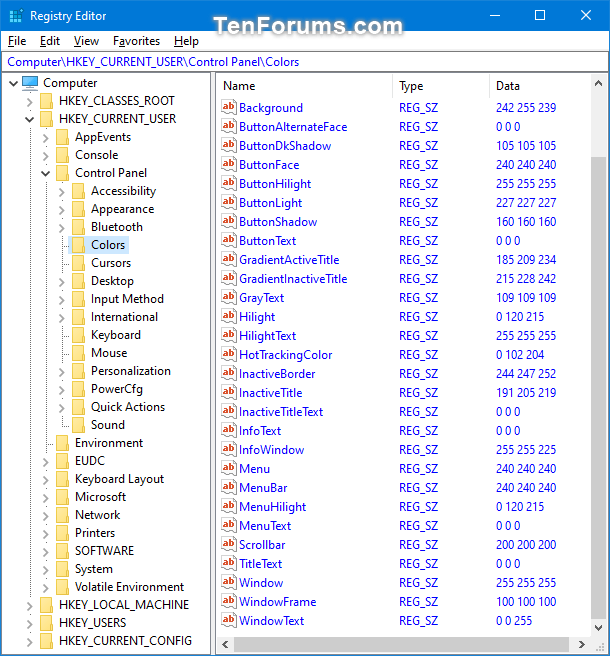The height and width of the screenshot is (656, 610).
Task: Select the ButtonDkShadow value name
Action: tap(285, 146)
